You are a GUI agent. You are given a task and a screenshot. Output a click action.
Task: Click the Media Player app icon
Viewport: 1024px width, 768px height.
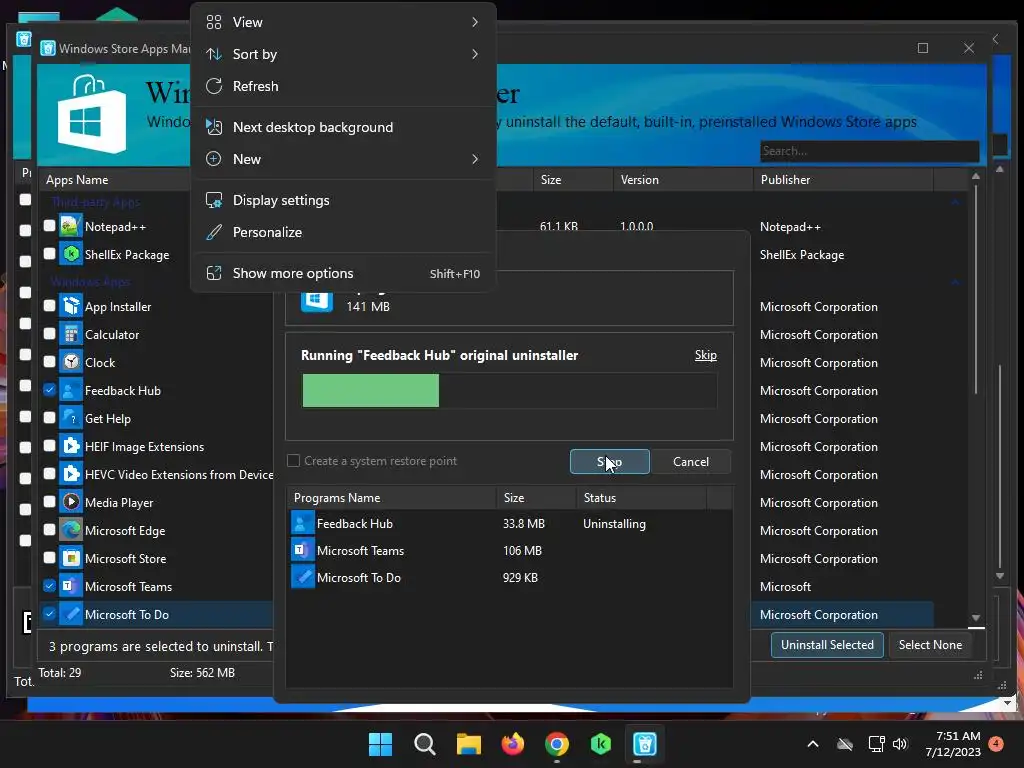click(71, 502)
